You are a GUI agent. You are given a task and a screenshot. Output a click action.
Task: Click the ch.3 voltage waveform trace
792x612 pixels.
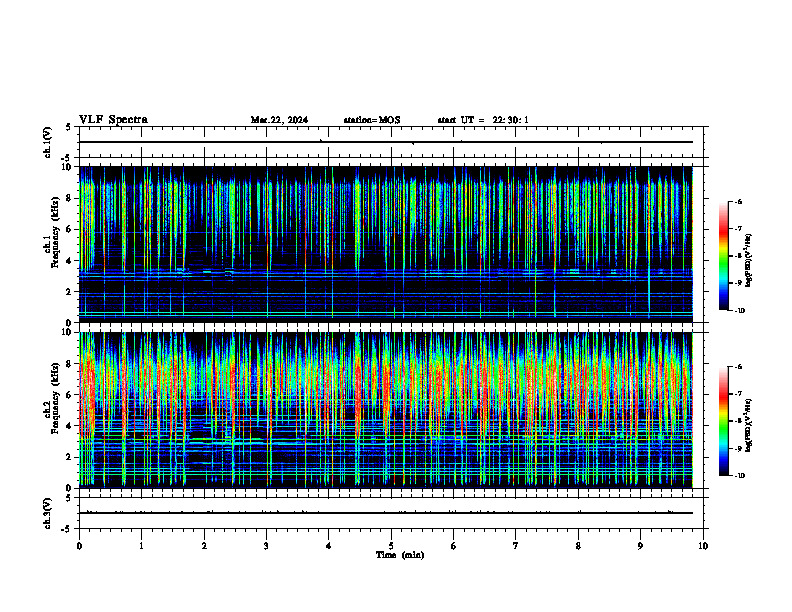pyautogui.click(x=386, y=513)
